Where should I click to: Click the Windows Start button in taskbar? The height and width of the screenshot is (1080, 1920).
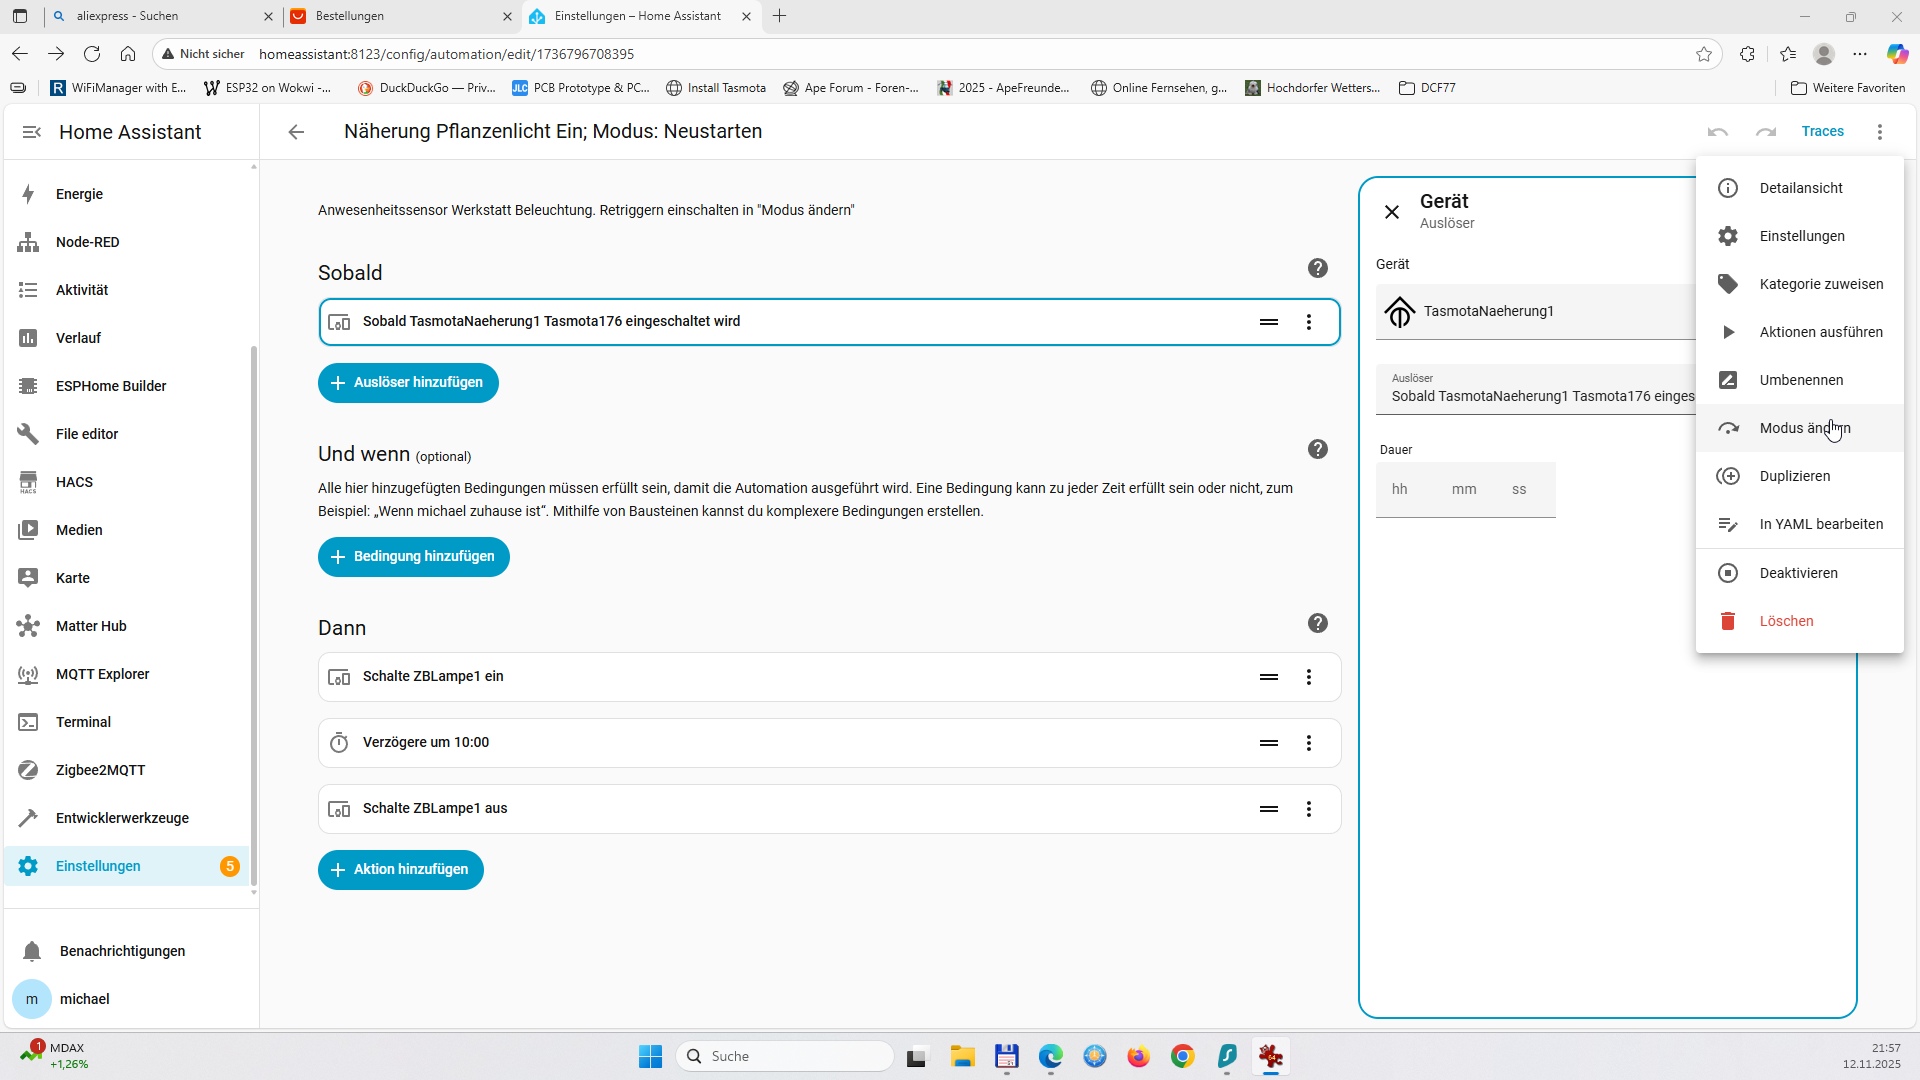pyautogui.click(x=650, y=1057)
